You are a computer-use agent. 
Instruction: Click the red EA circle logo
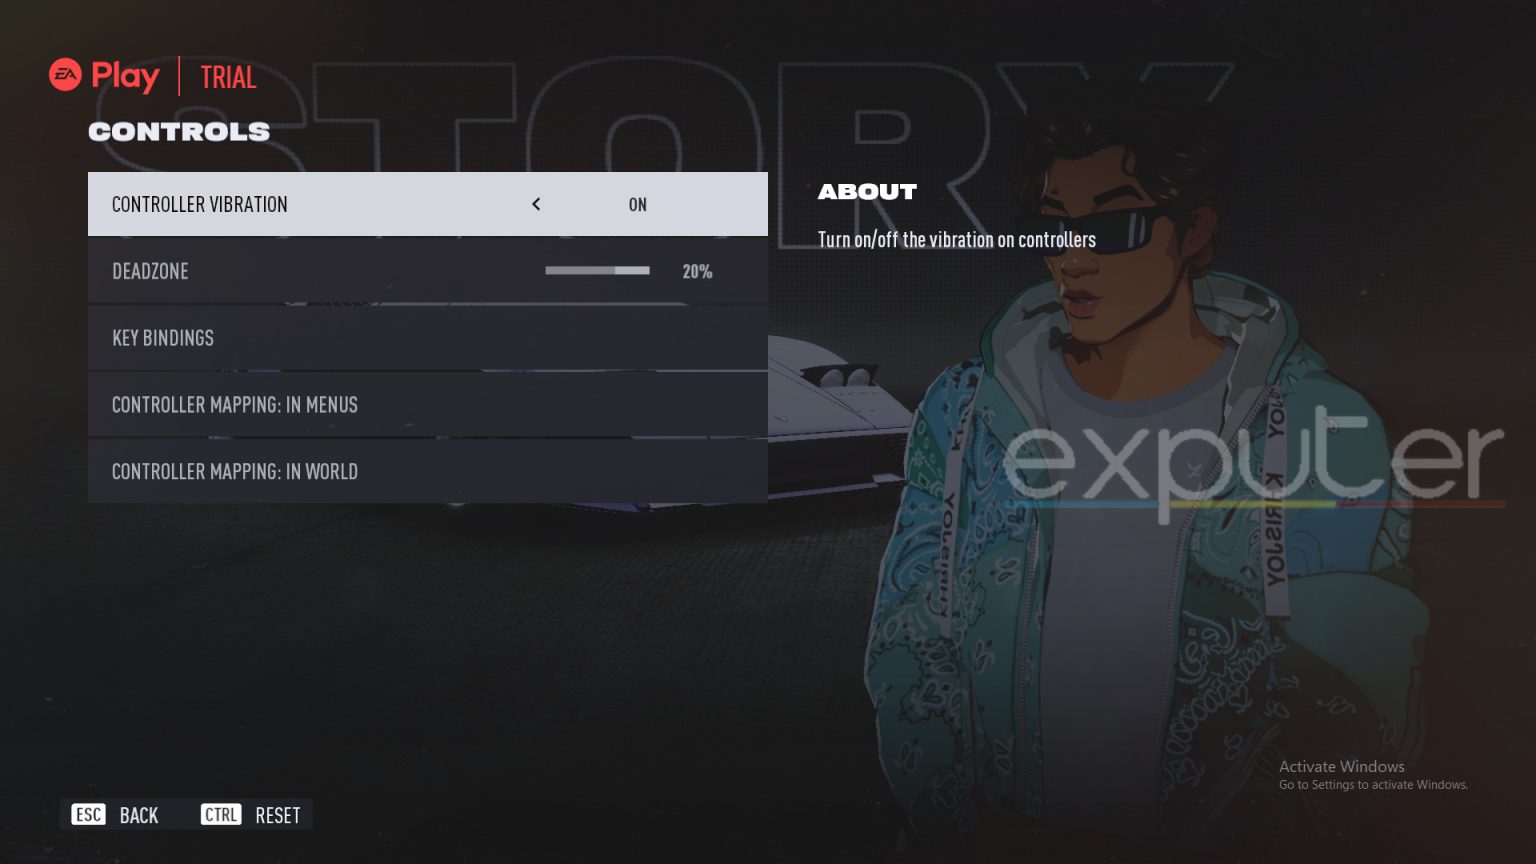65,75
